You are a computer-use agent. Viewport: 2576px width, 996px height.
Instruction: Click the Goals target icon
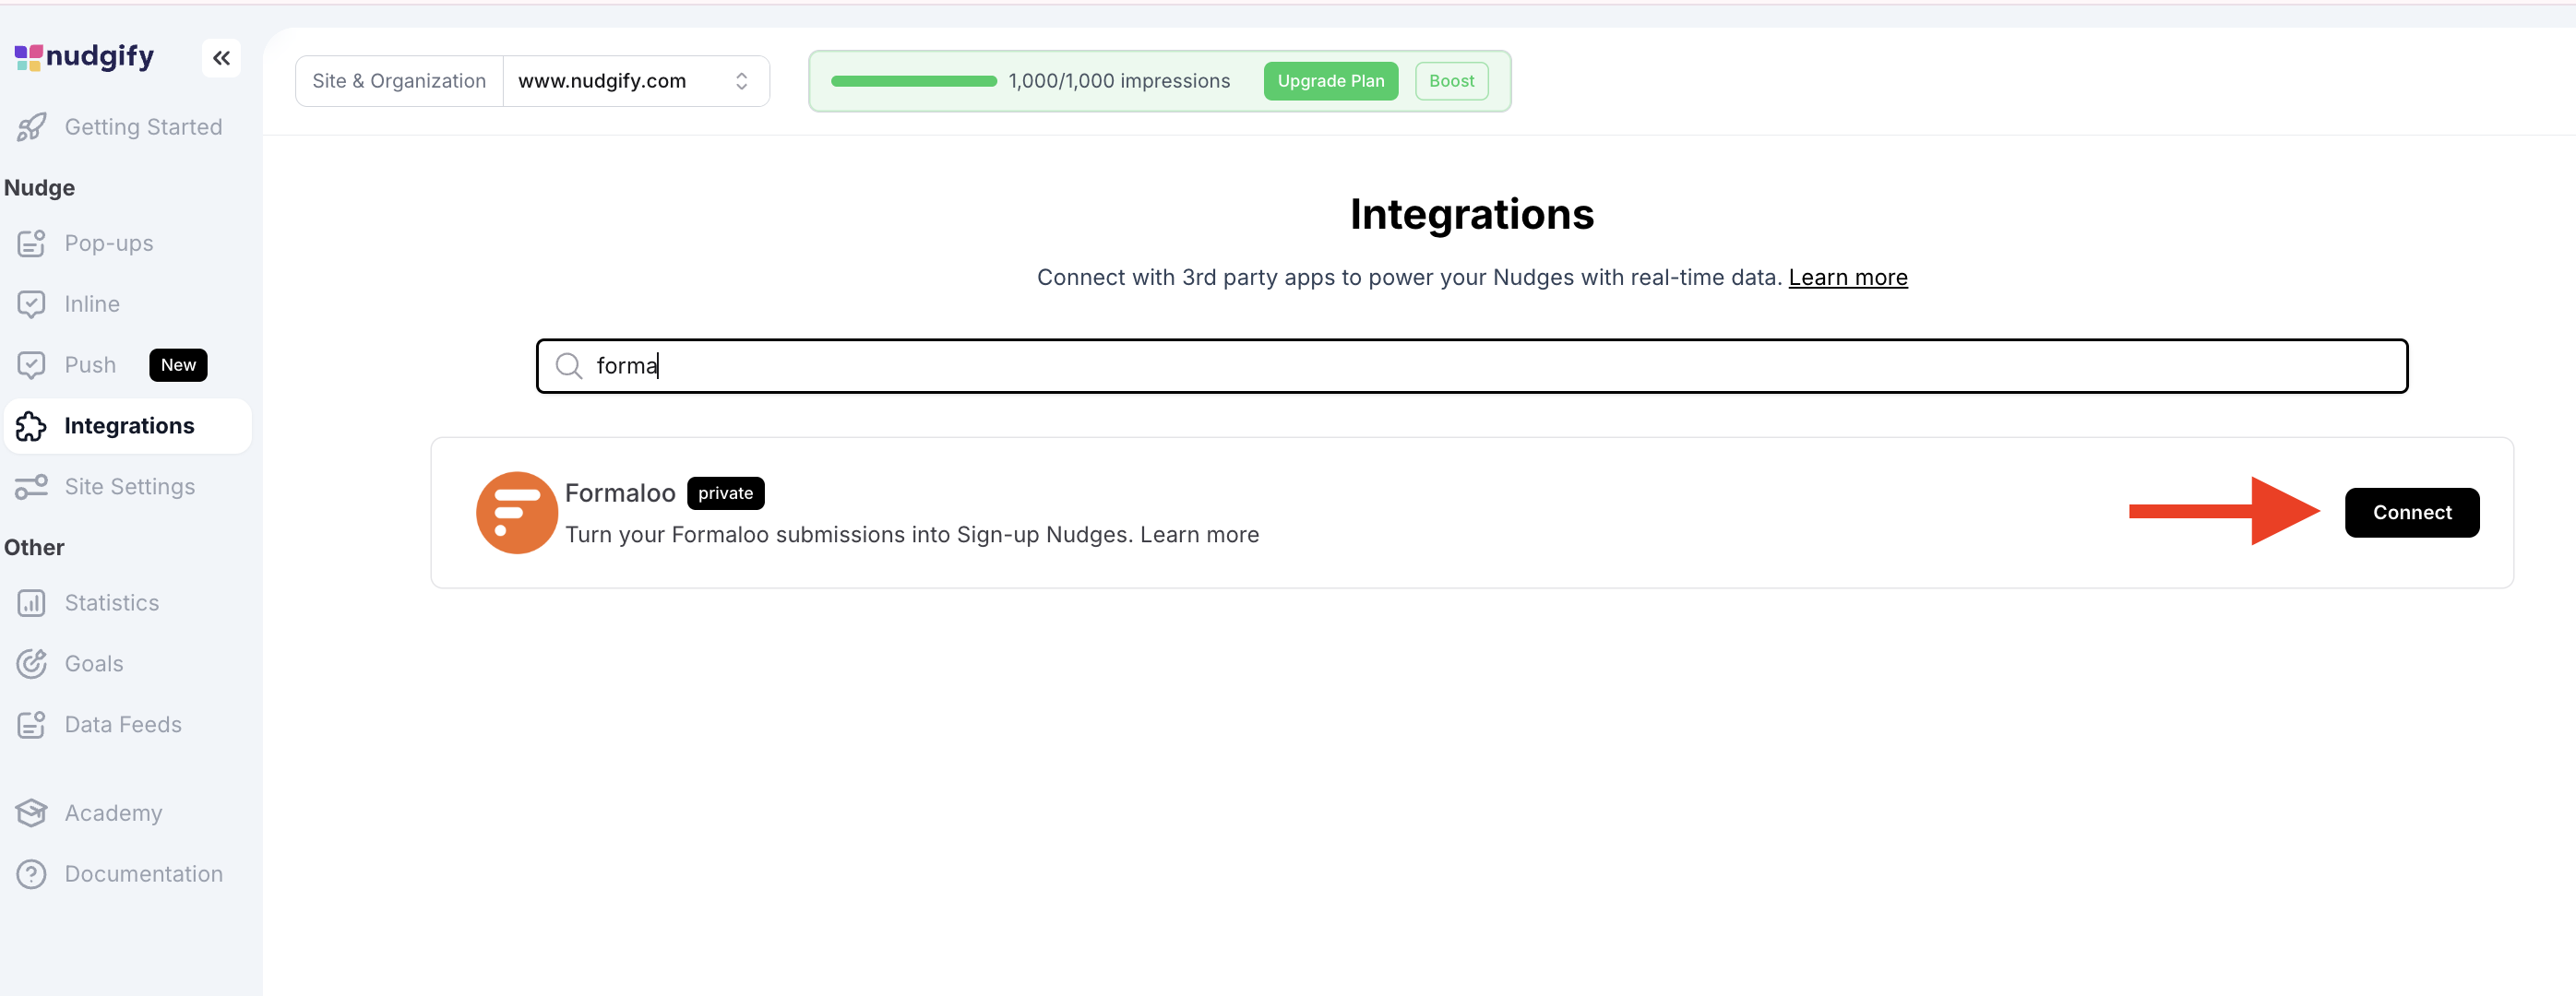[31, 664]
